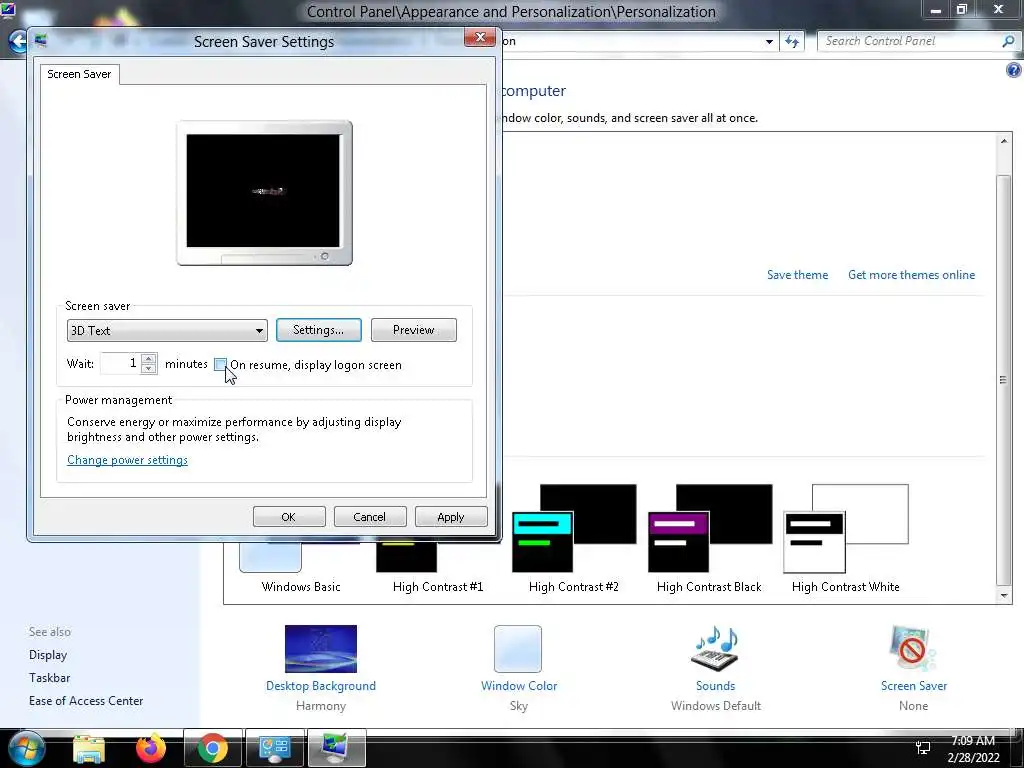Open the Taskbar link under See also

tap(49, 678)
